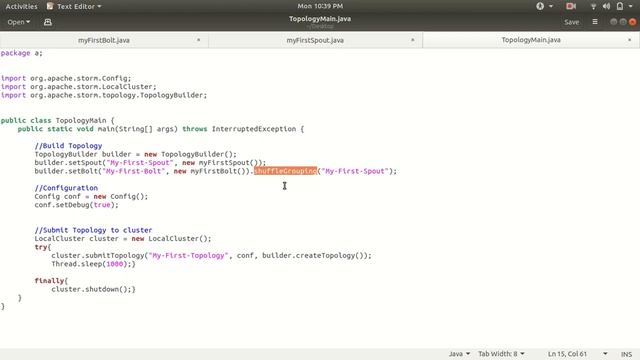Click the //Configuration comment
The height and width of the screenshot is (360, 640).
click(x=66, y=188)
